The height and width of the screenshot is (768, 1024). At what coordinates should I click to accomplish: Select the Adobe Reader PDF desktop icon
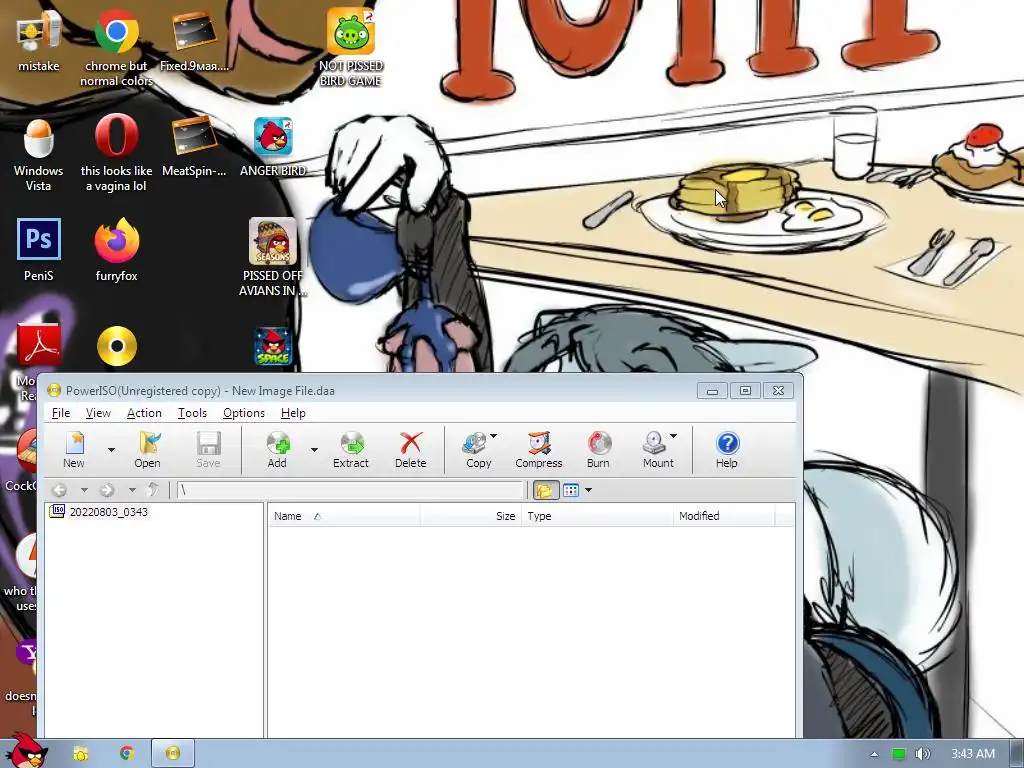tap(38, 345)
